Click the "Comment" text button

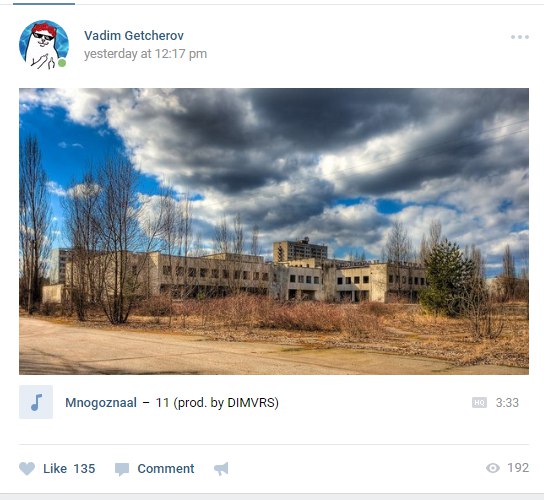pos(166,469)
